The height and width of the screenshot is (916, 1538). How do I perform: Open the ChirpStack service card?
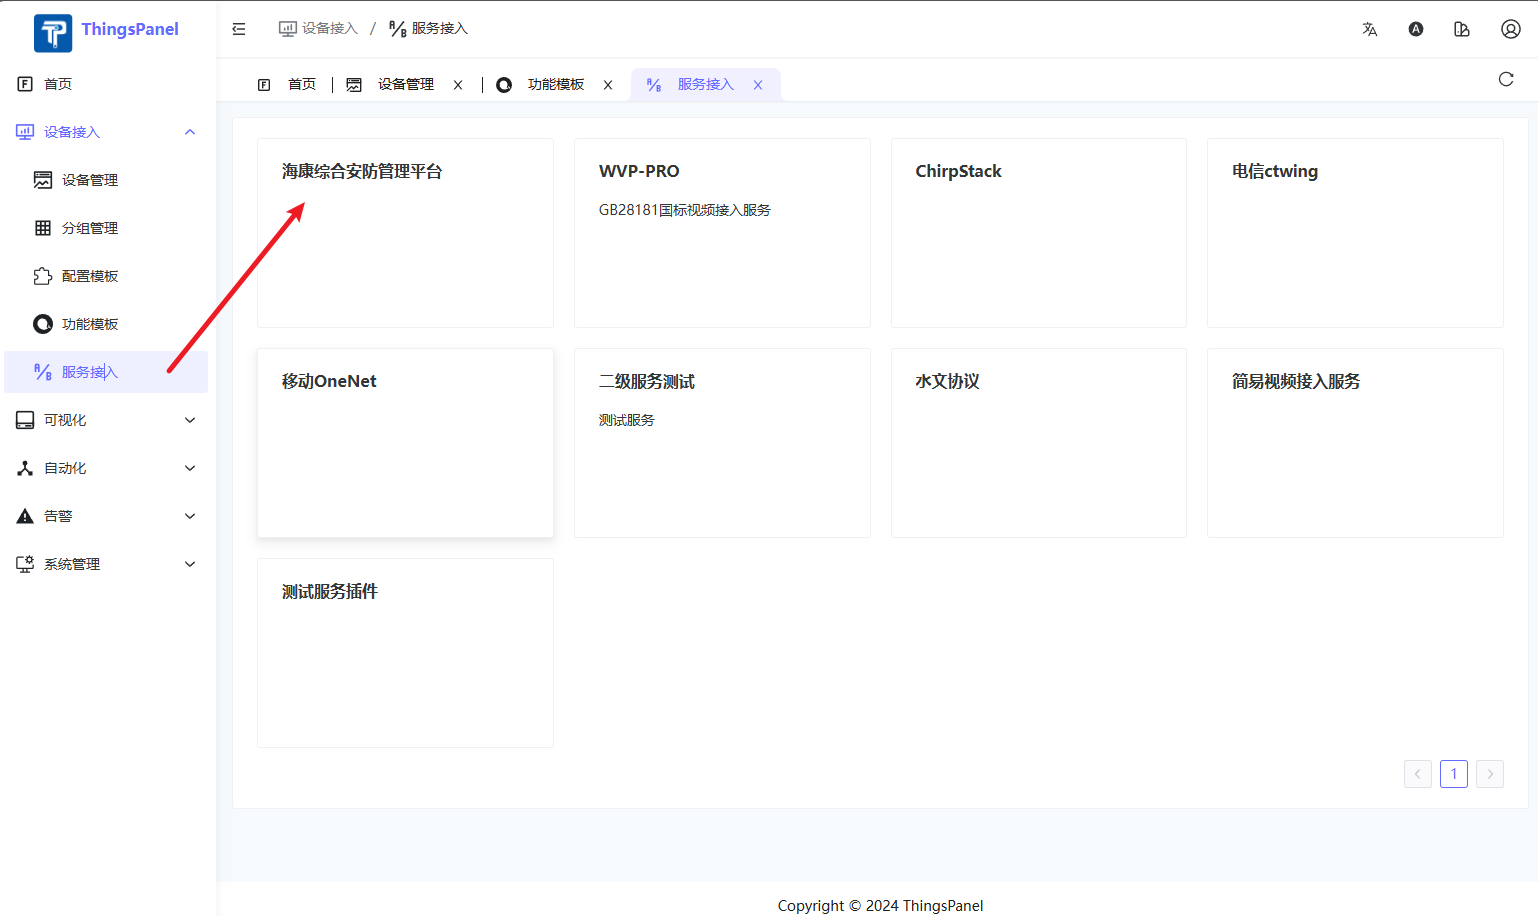pos(1038,232)
